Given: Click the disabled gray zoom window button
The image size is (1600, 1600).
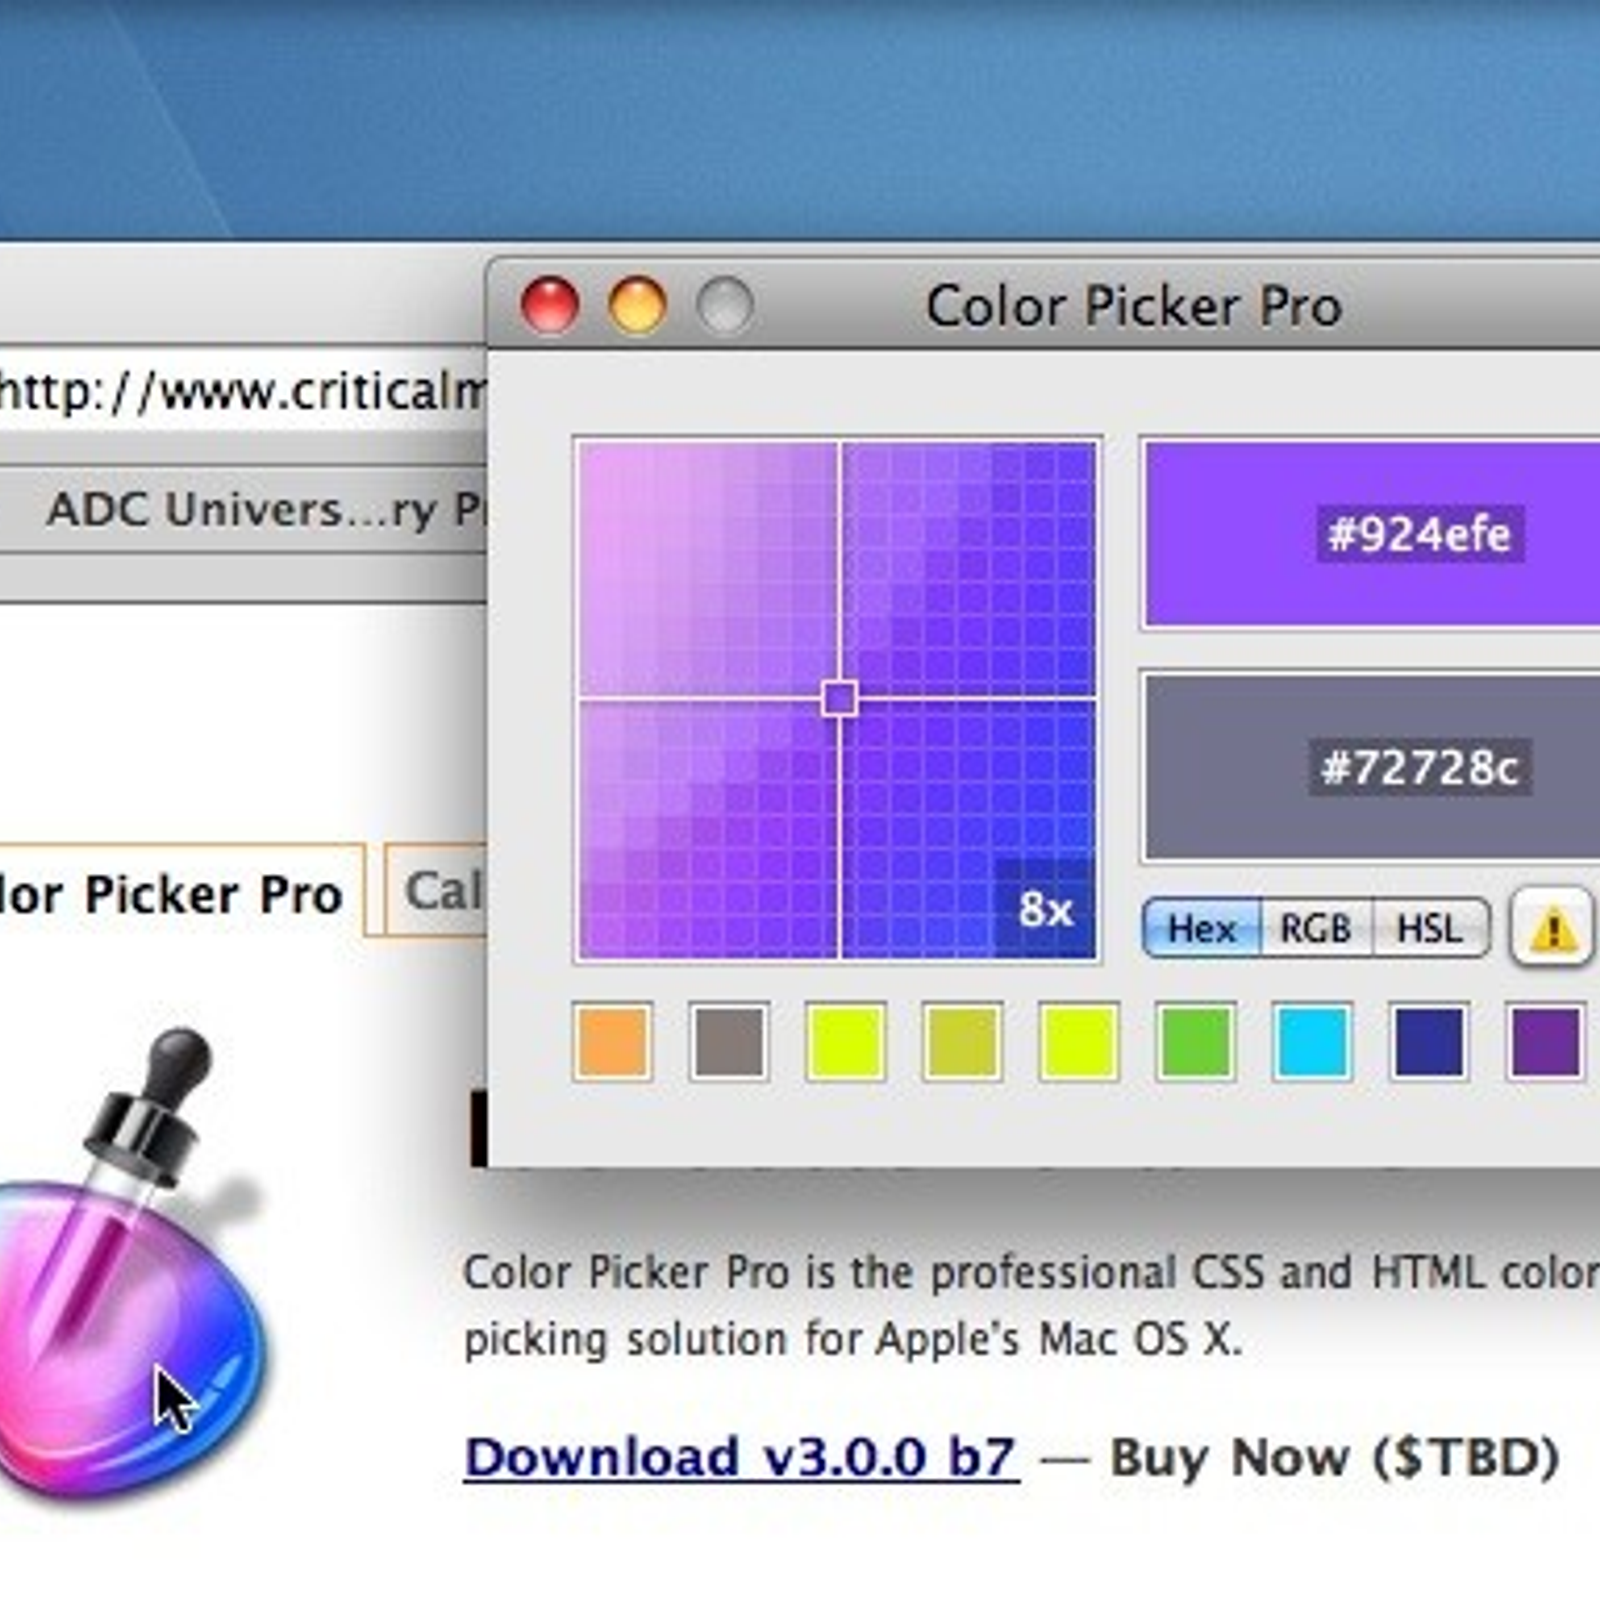Looking at the screenshot, I should pos(724,305).
